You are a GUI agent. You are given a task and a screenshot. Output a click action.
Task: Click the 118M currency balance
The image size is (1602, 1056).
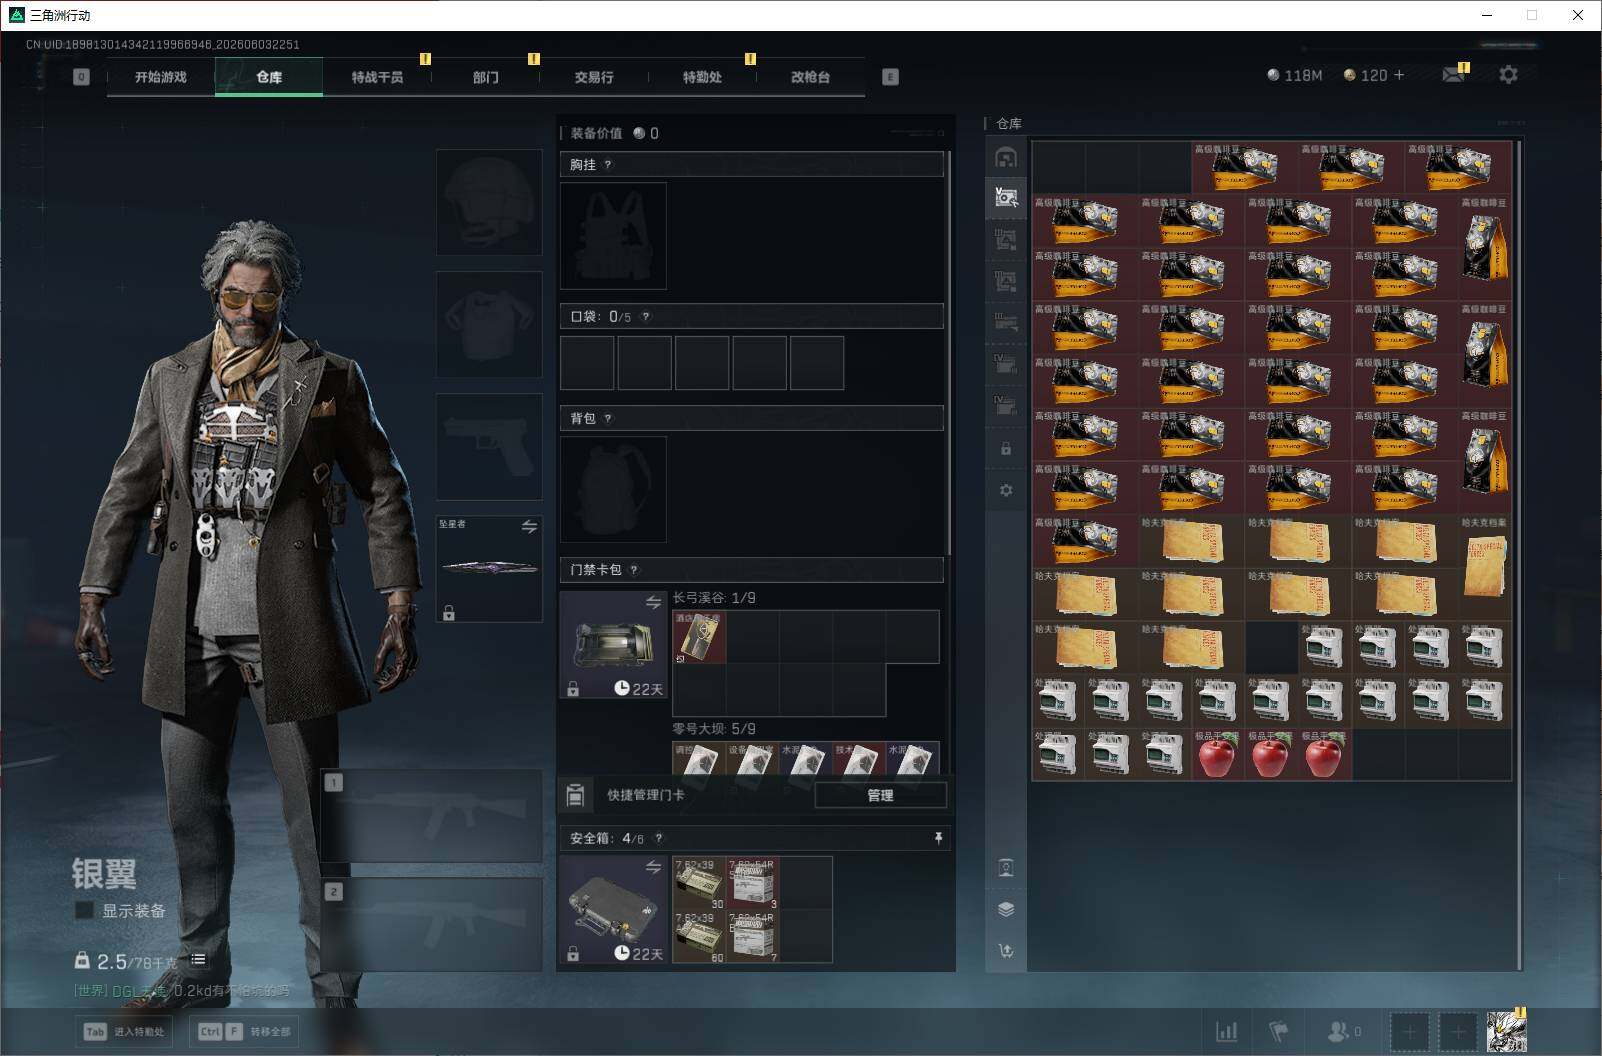pos(1294,75)
